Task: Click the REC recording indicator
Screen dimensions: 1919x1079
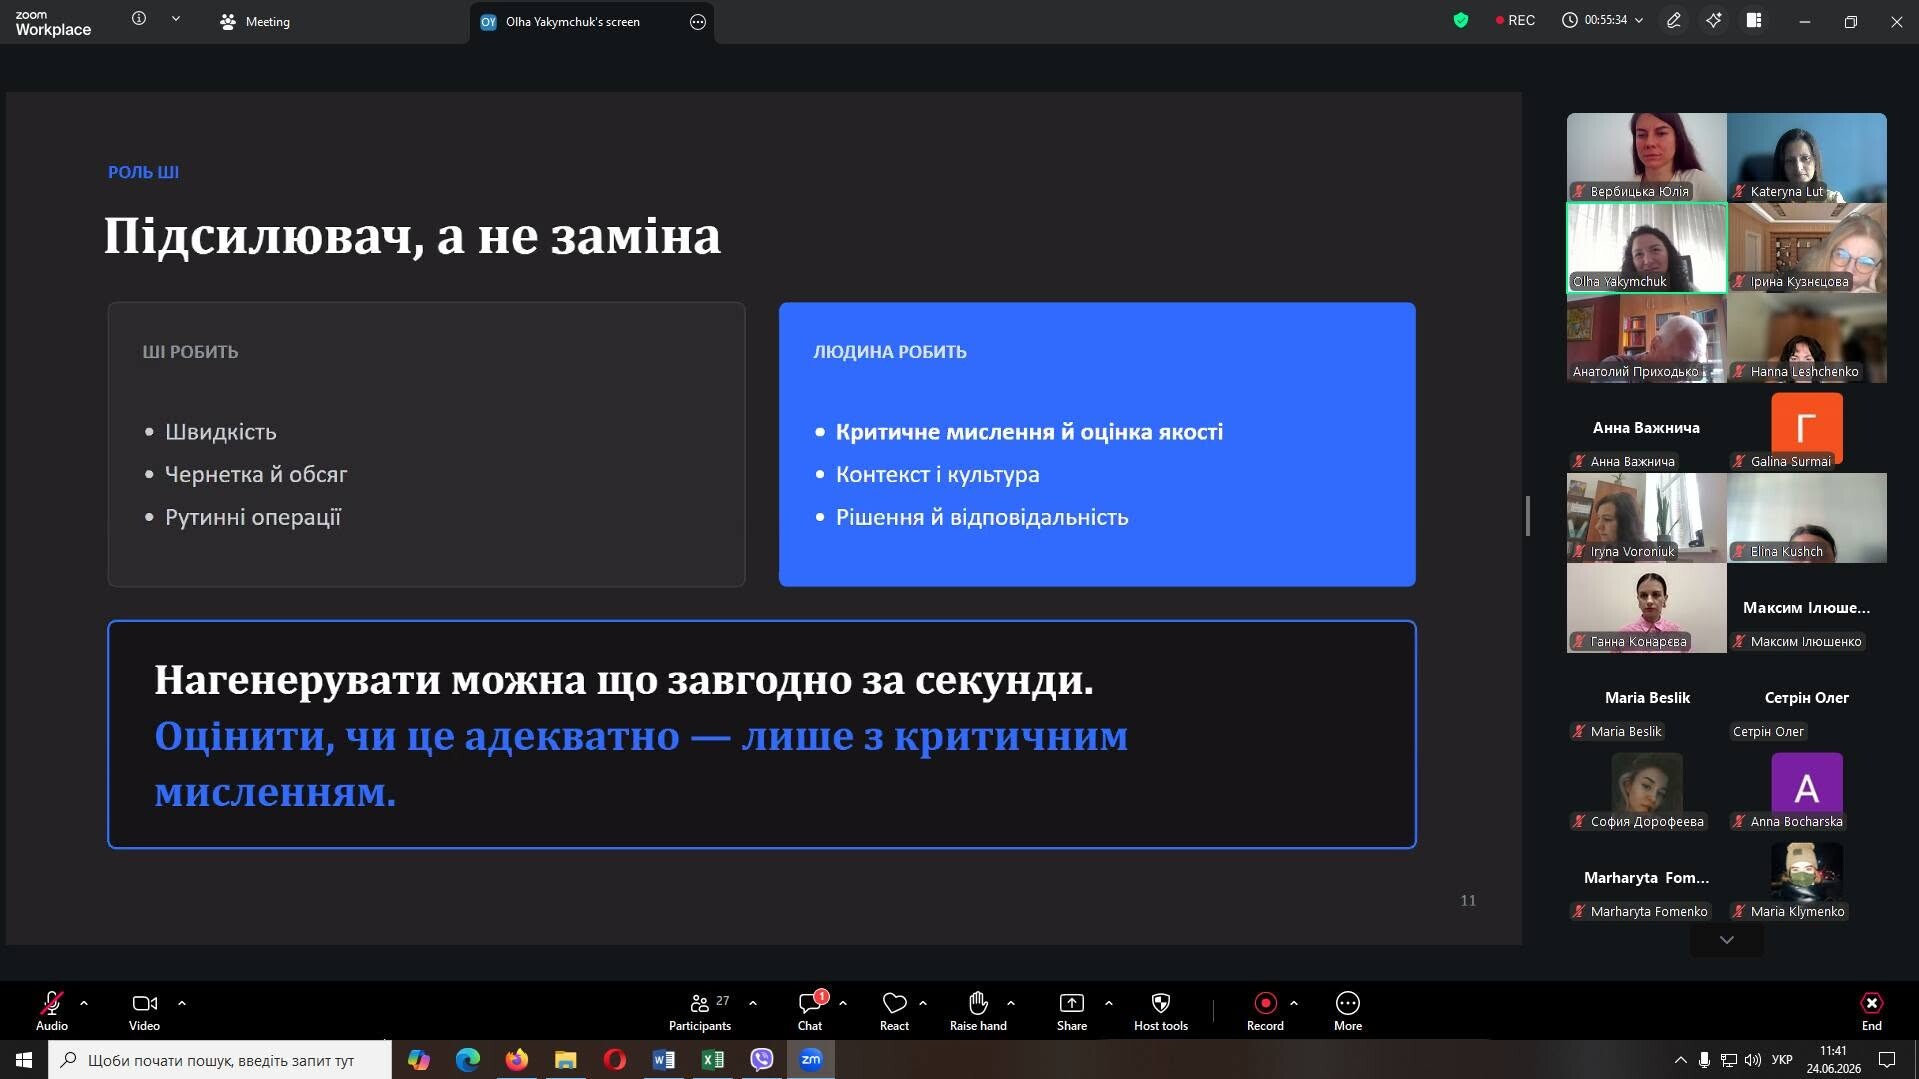Action: [x=1515, y=20]
